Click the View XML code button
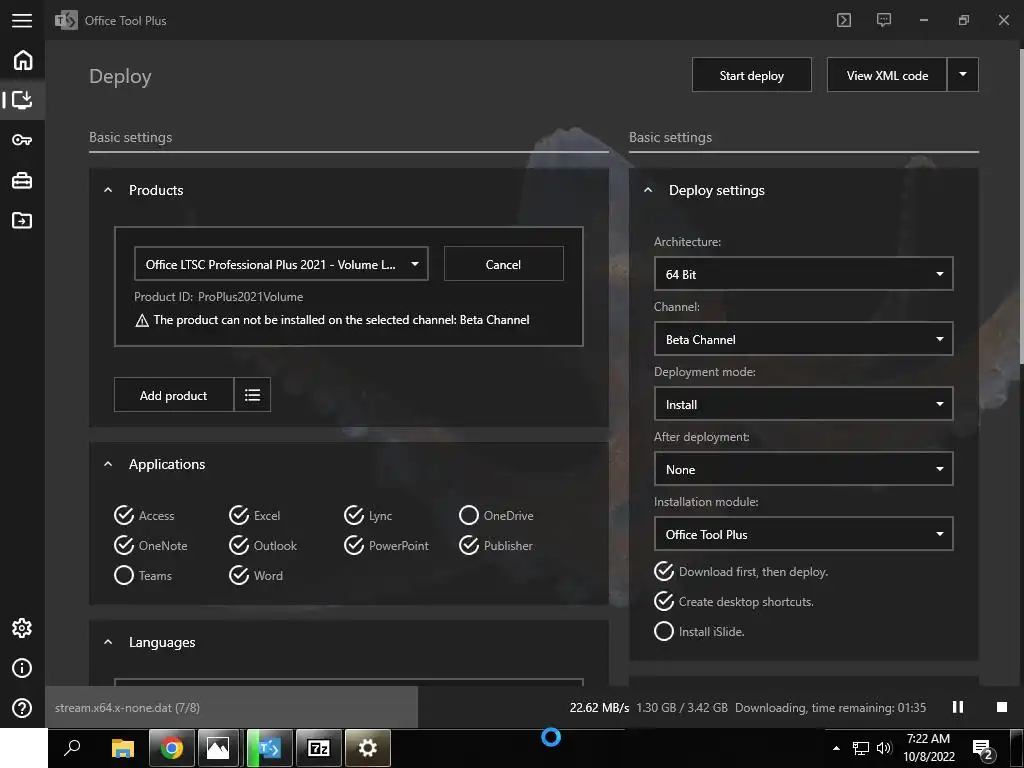Viewport: 1024px width, 768px height. click(x=887, y=75)
